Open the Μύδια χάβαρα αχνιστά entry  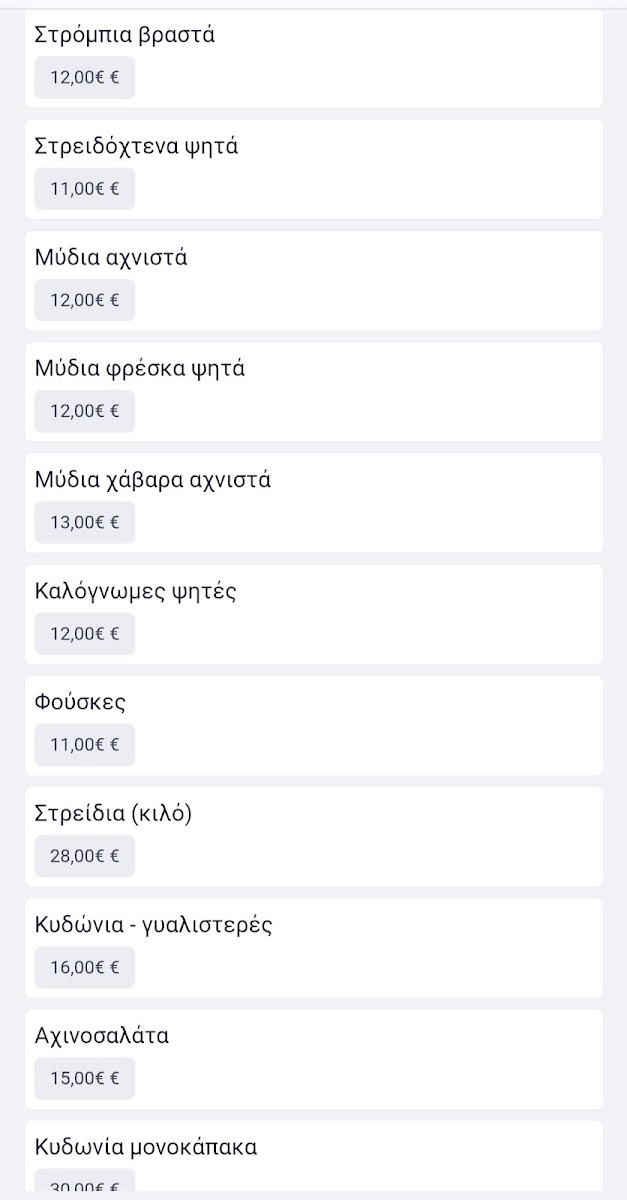[153, 480]
